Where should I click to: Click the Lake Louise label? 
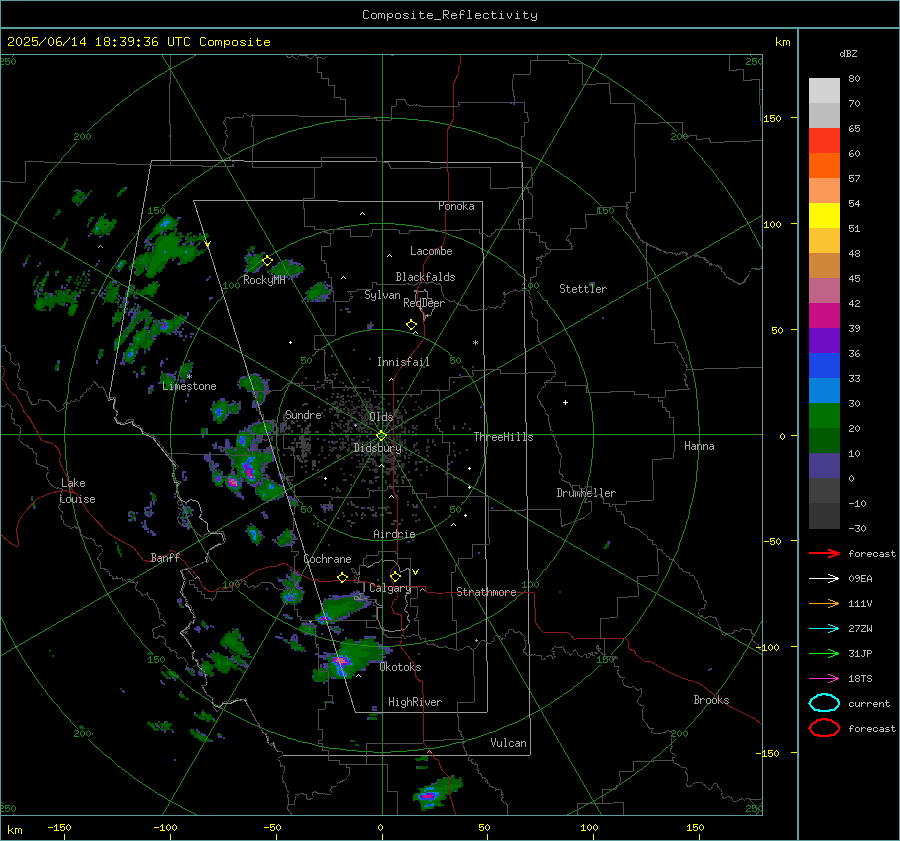(x=77, y=491)
